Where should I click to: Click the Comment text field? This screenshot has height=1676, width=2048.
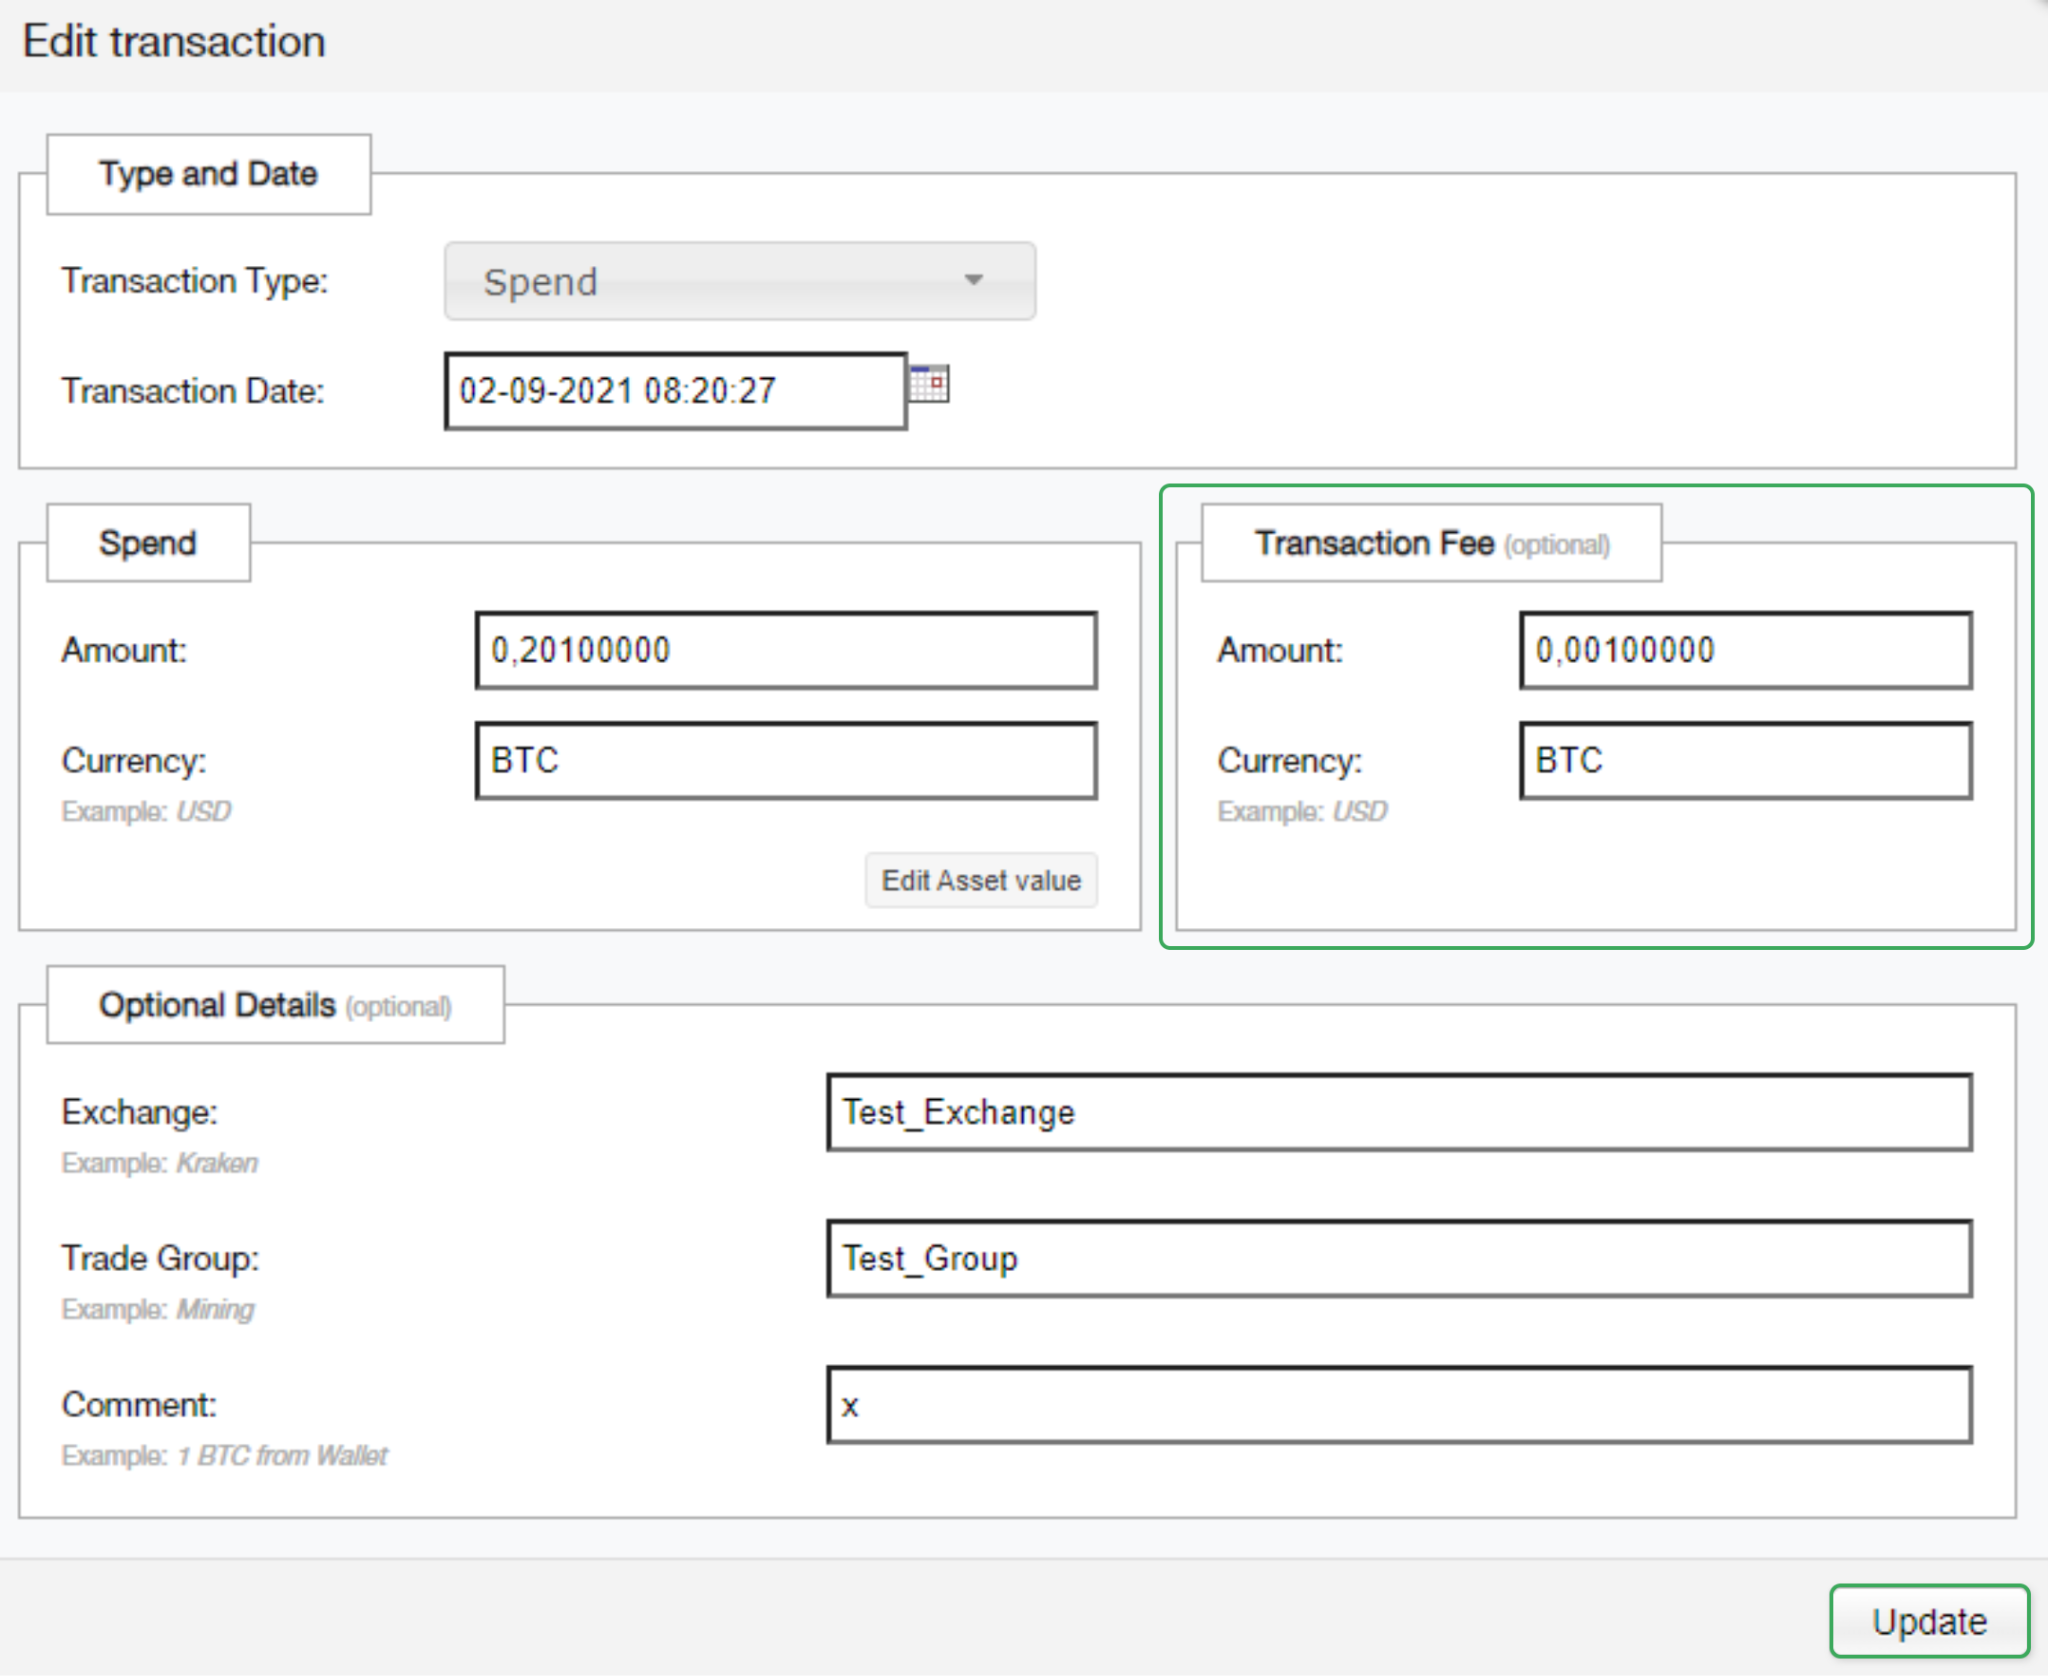pos(1398,1405)
